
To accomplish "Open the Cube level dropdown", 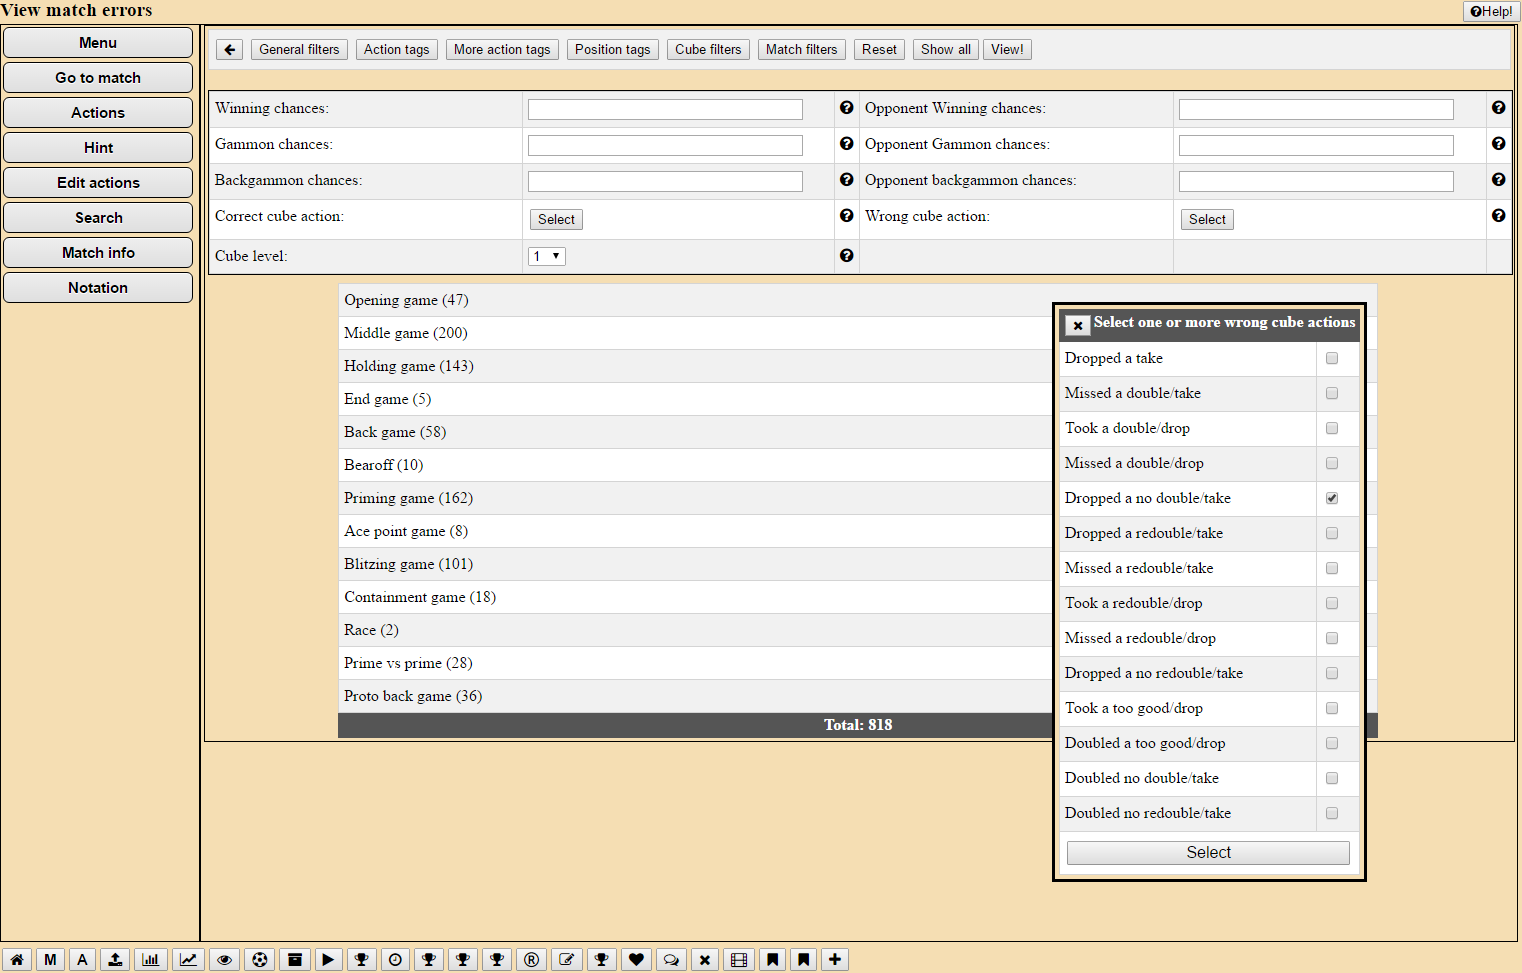I will pyautogui.click(x=547, y=257).
